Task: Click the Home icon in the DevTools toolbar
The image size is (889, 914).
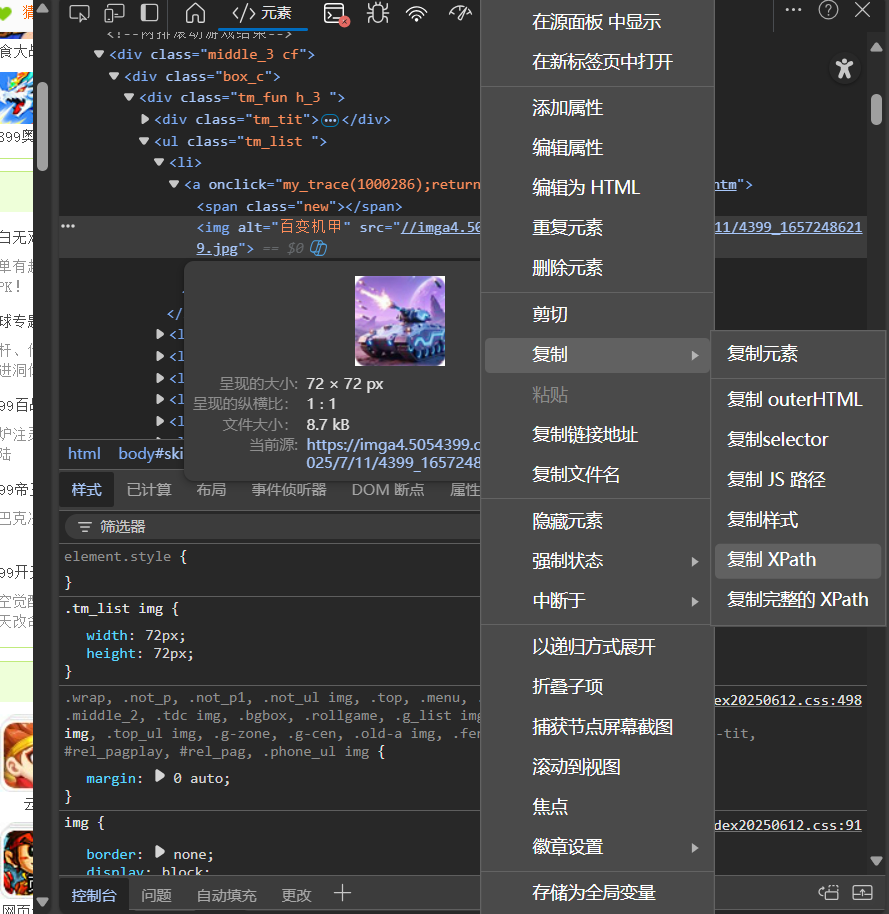Action: (x=195, y=14)
